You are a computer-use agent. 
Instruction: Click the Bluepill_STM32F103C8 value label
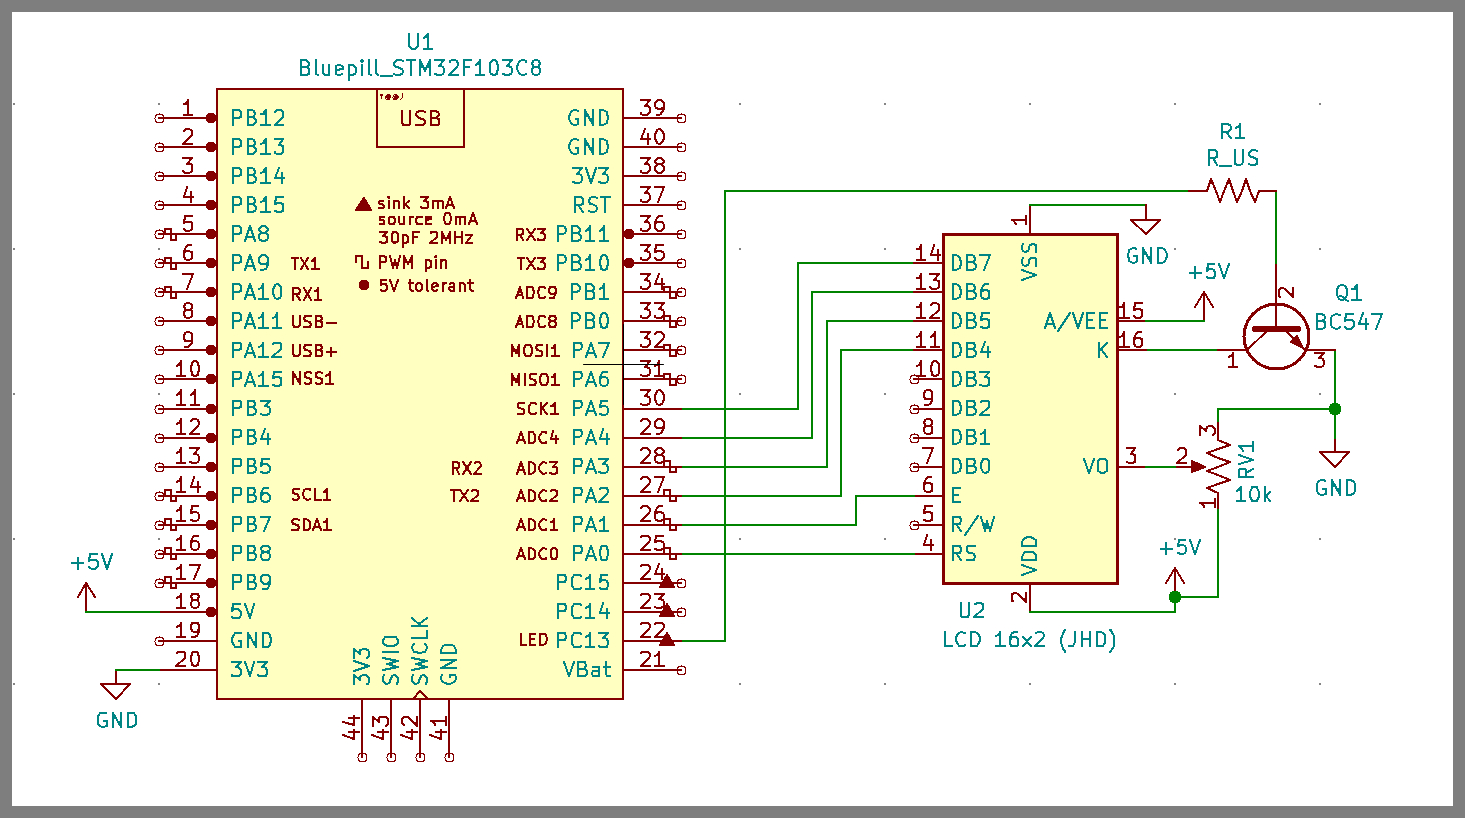pos(420,68)
